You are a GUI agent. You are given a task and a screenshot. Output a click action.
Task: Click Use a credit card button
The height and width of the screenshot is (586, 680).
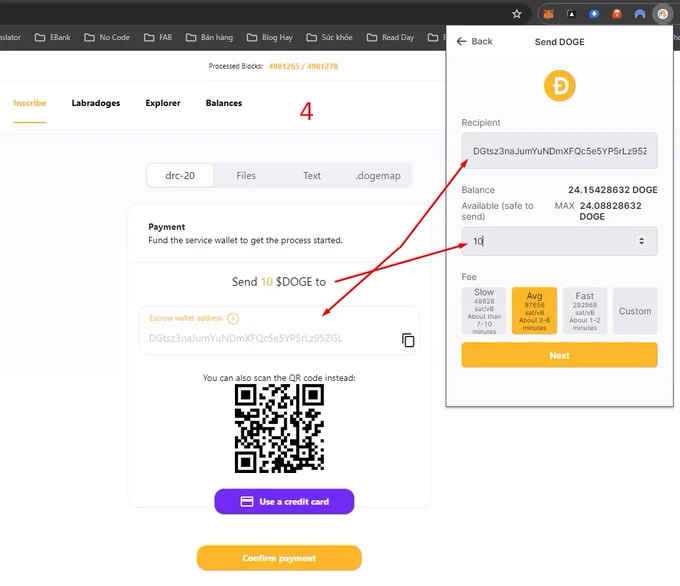[x=284, y=501]
